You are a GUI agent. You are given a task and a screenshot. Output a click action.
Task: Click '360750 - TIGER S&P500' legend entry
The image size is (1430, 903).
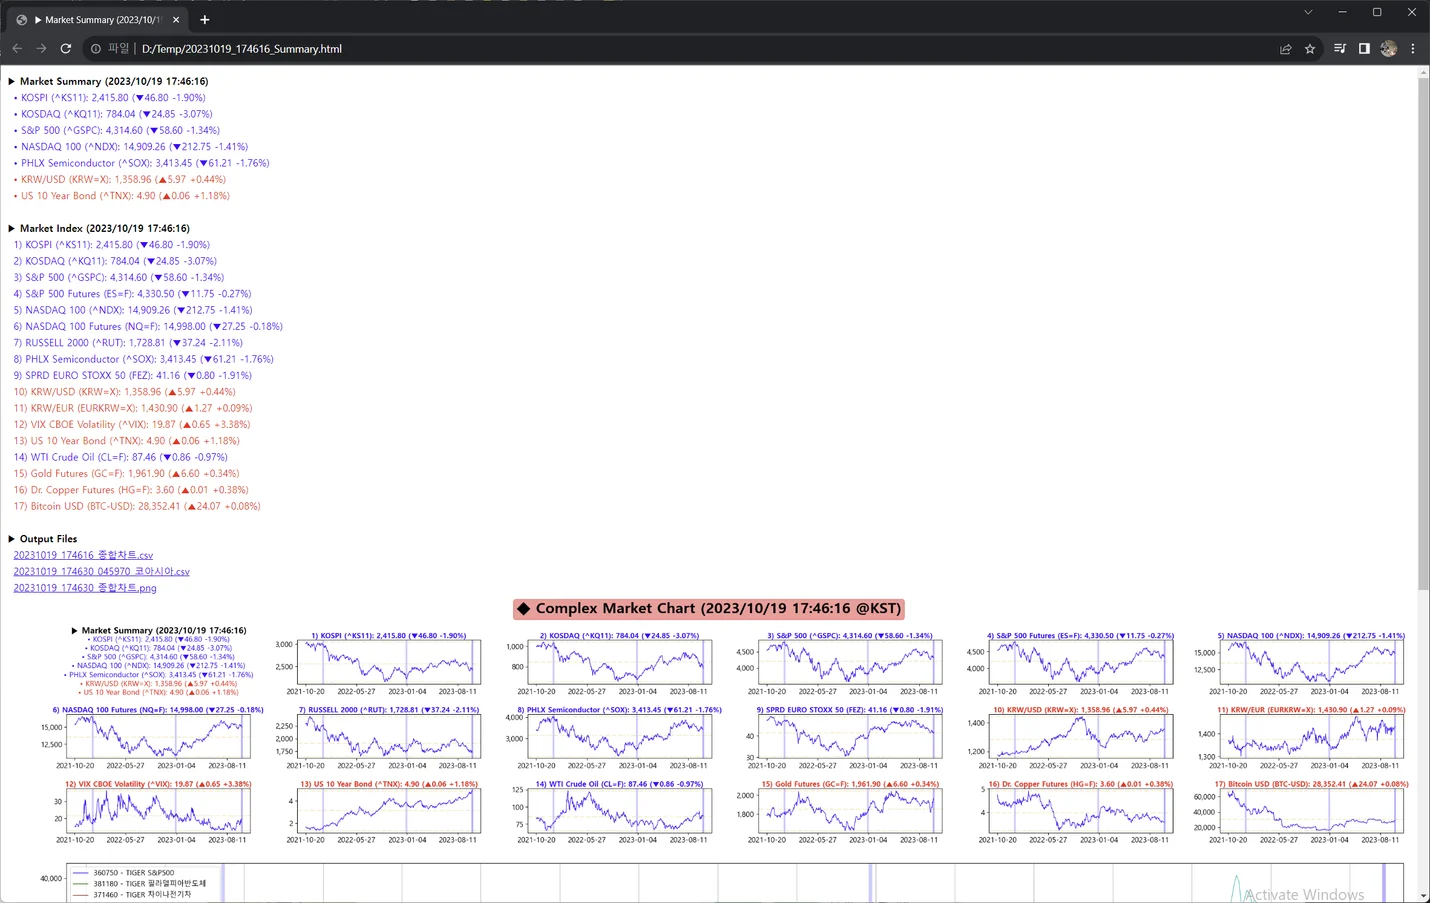(x=124, y=873)
